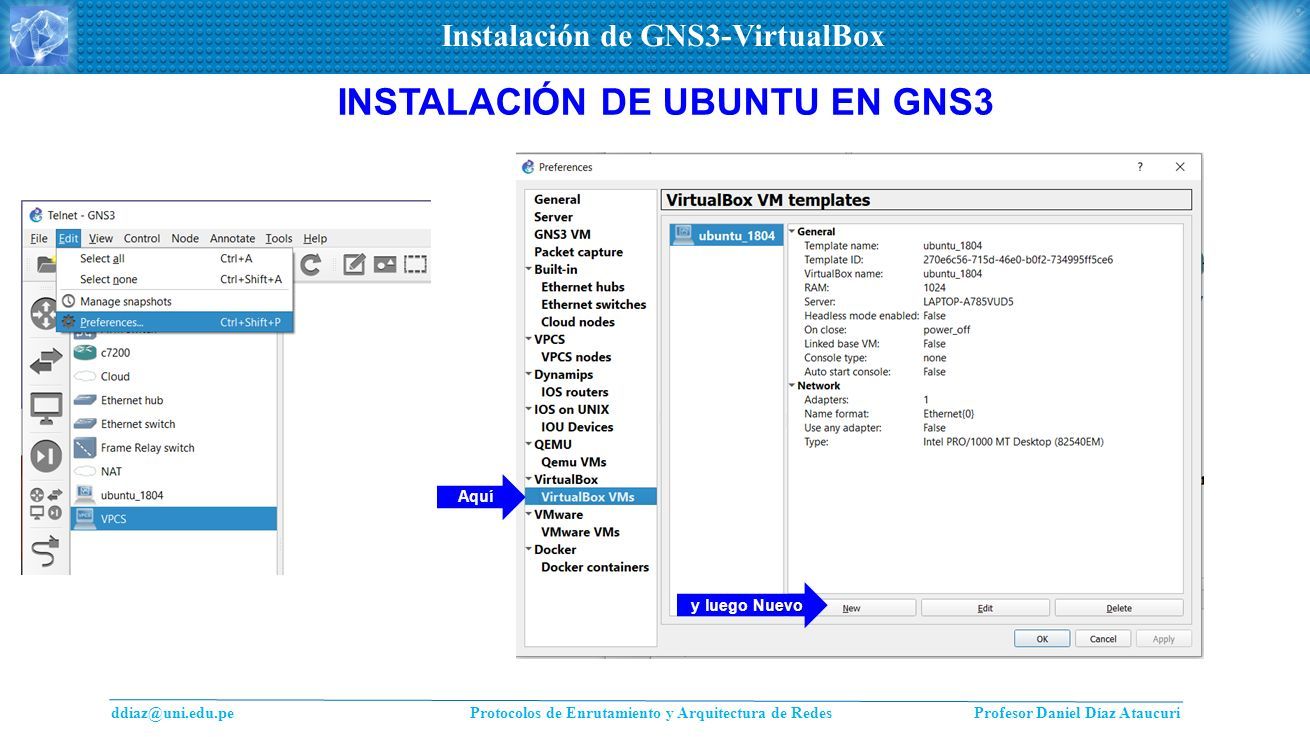Click the Cloud node icon in device list
This screenshot has width=1310, height=737.
84,376
